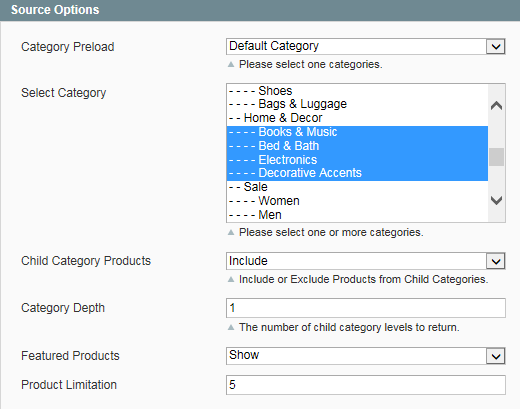Select the Electronics category

[357, 160]
